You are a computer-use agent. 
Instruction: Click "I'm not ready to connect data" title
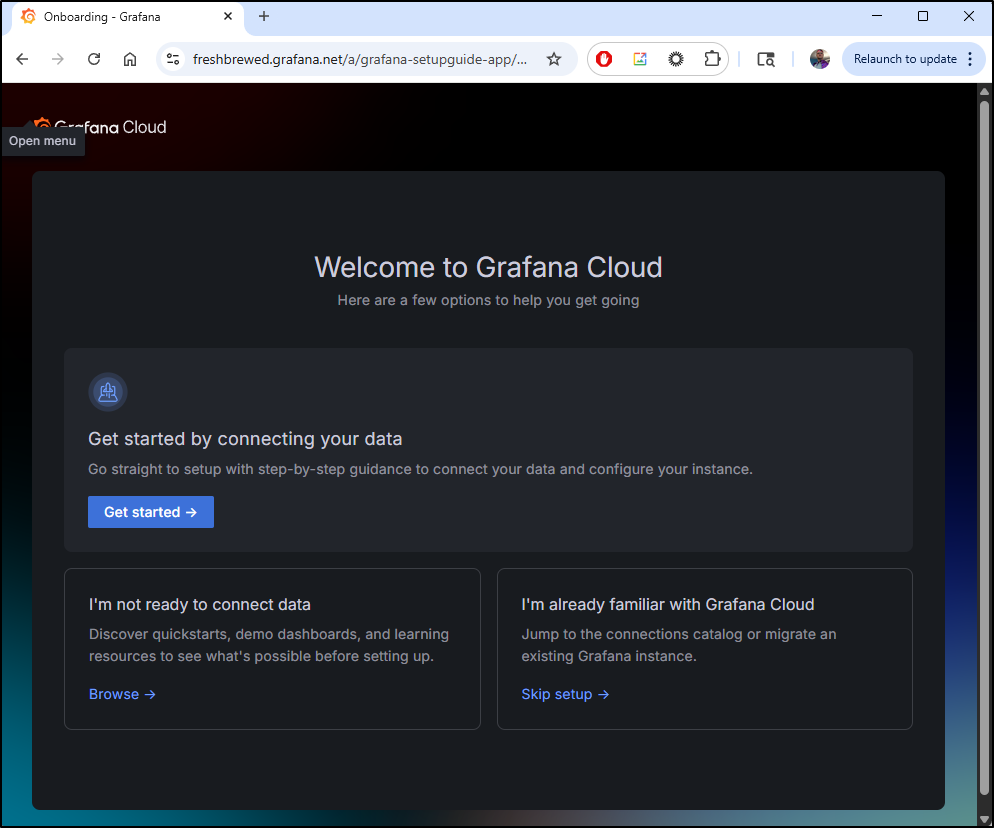point(200,604)
